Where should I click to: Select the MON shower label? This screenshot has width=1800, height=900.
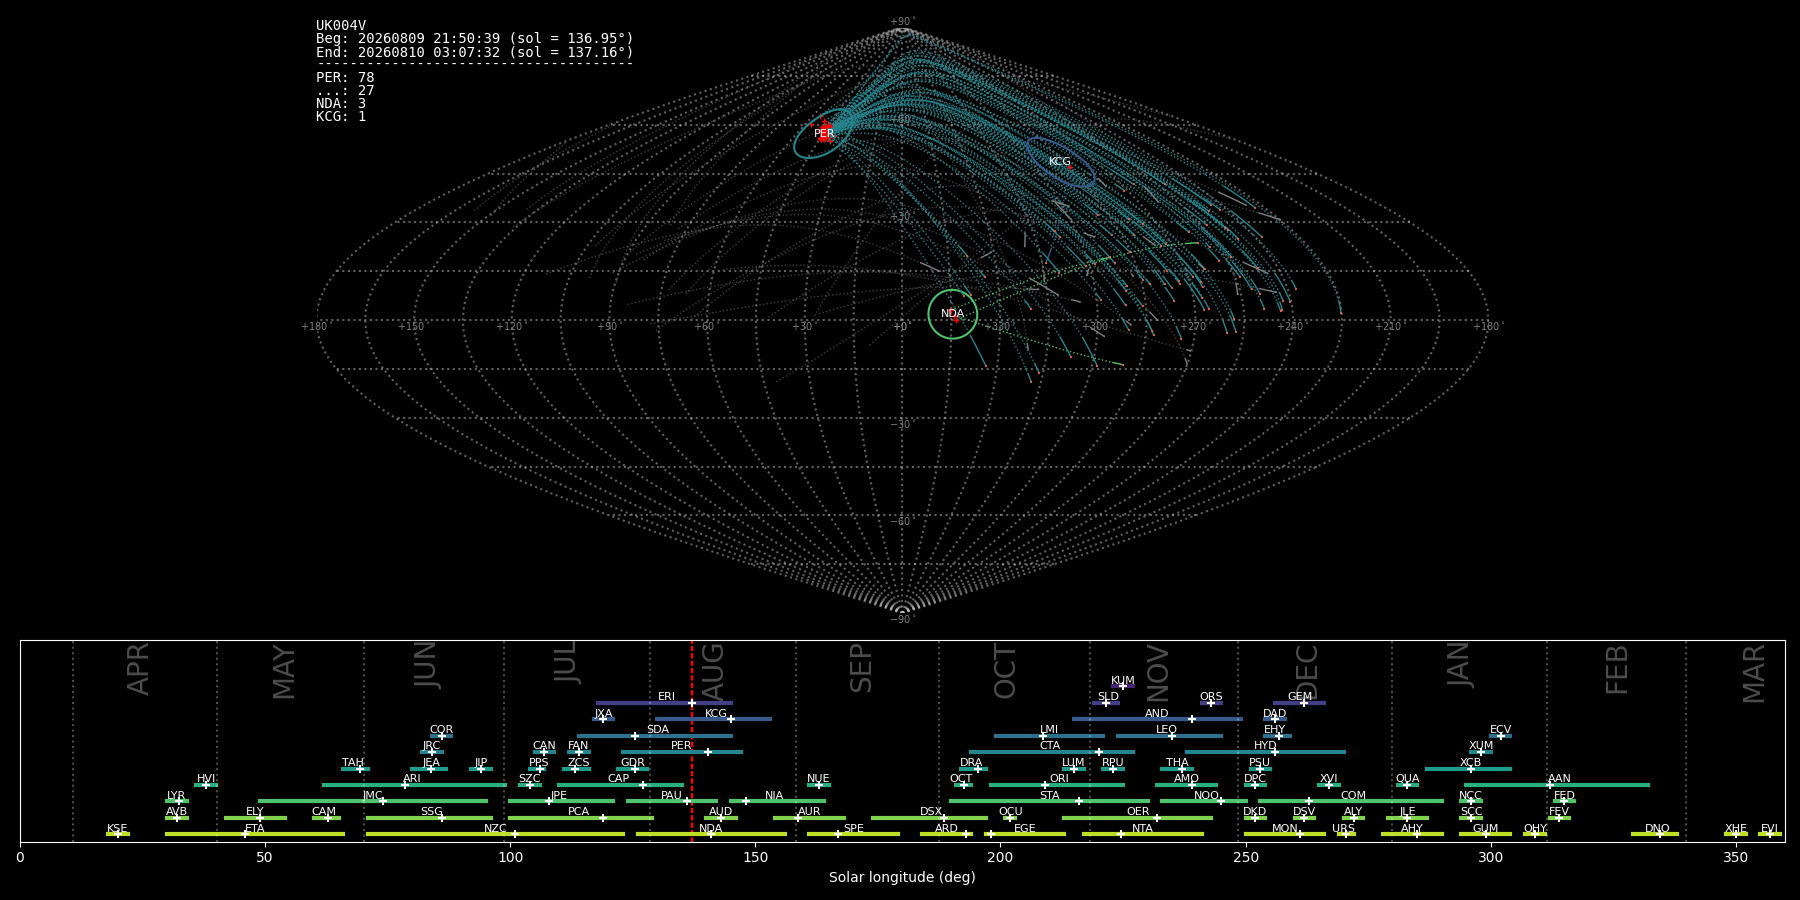point(1284,828)
